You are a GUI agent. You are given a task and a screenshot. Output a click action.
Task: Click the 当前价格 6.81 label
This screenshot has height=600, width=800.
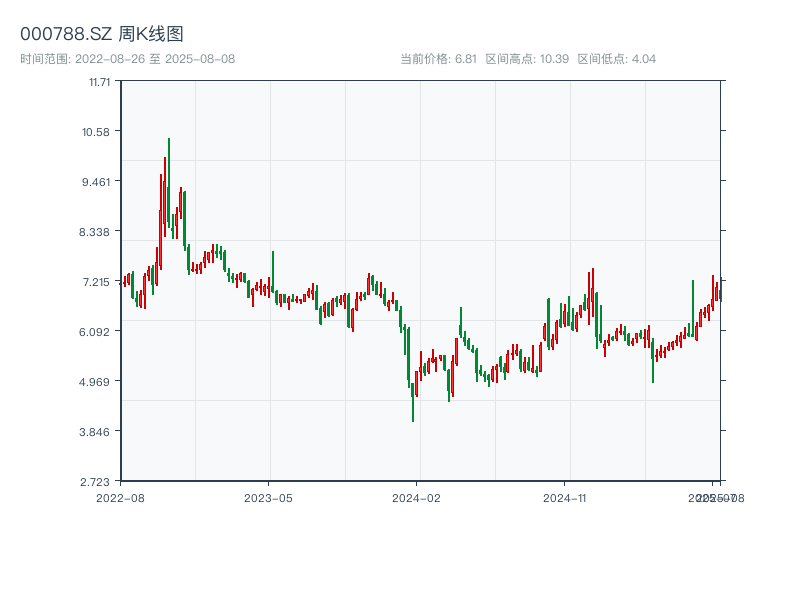438,59
